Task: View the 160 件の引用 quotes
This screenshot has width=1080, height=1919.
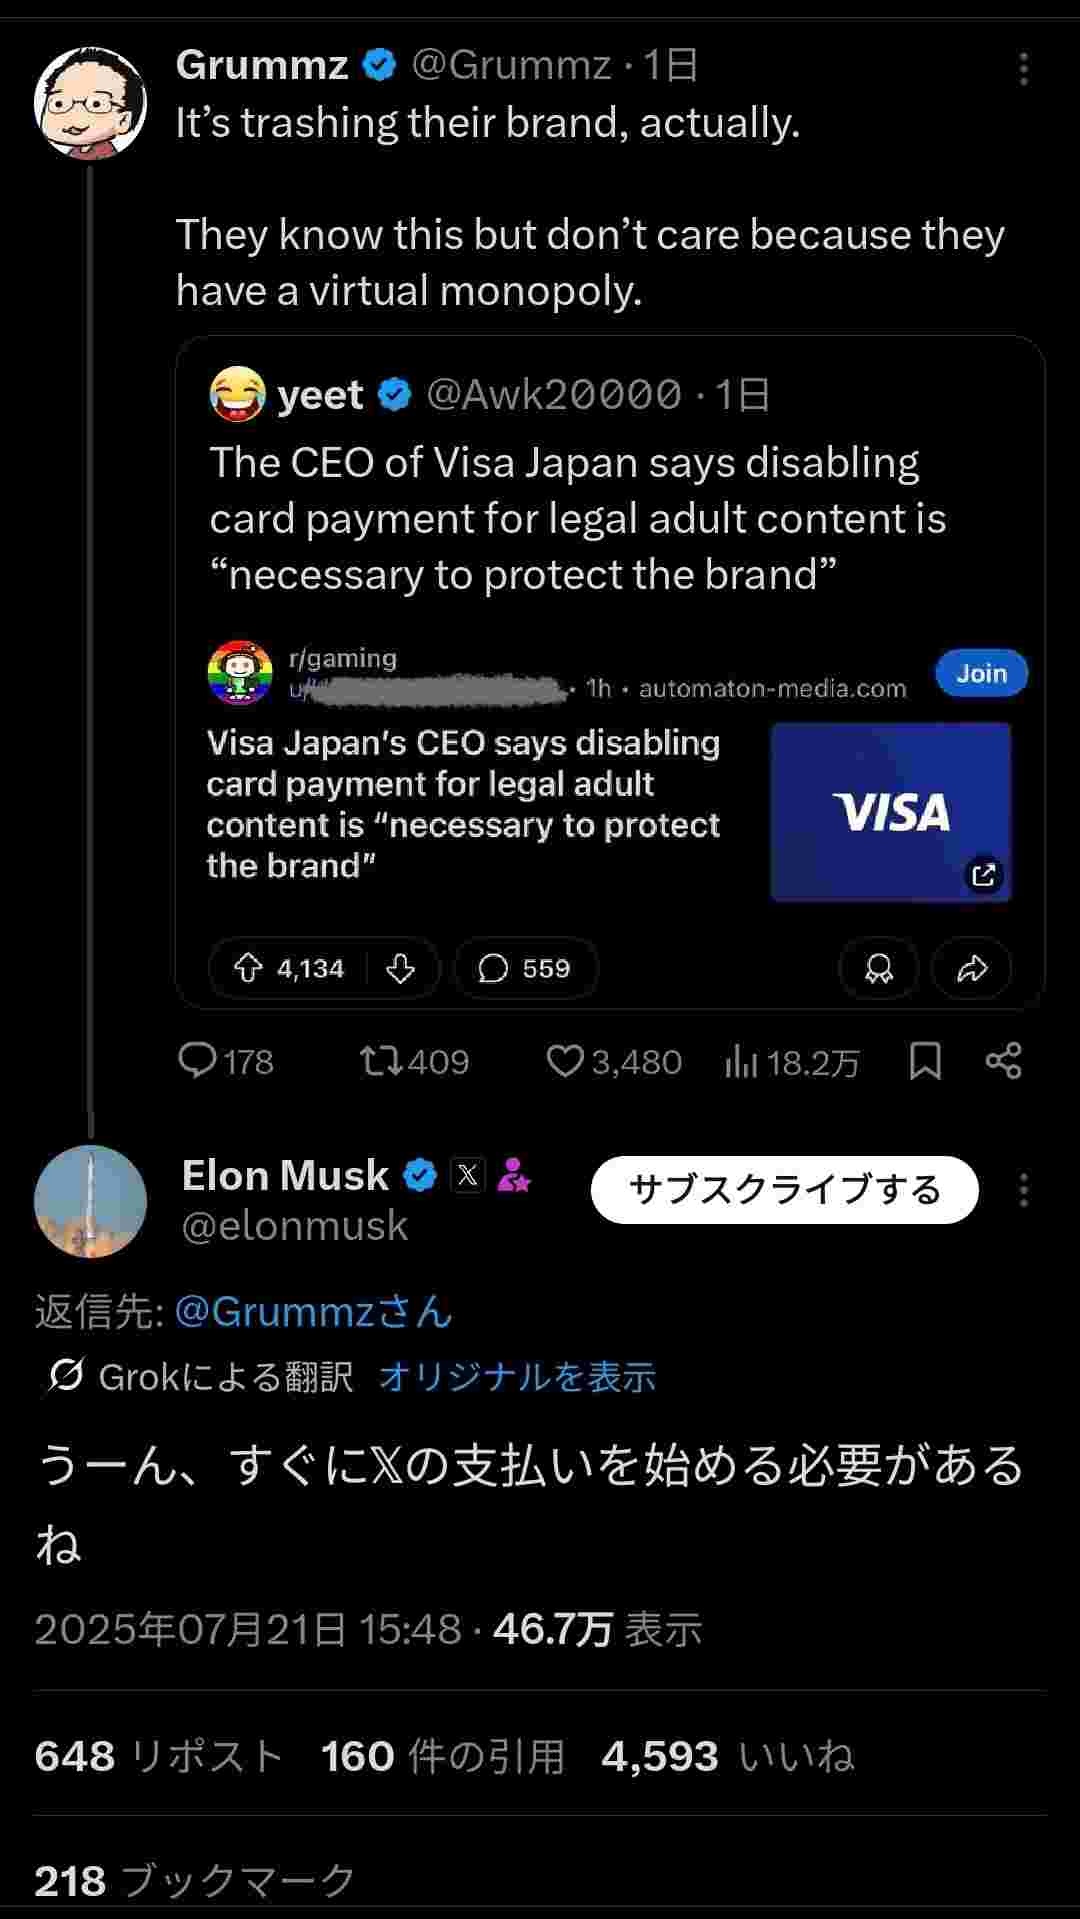Action: (442, 1756)
